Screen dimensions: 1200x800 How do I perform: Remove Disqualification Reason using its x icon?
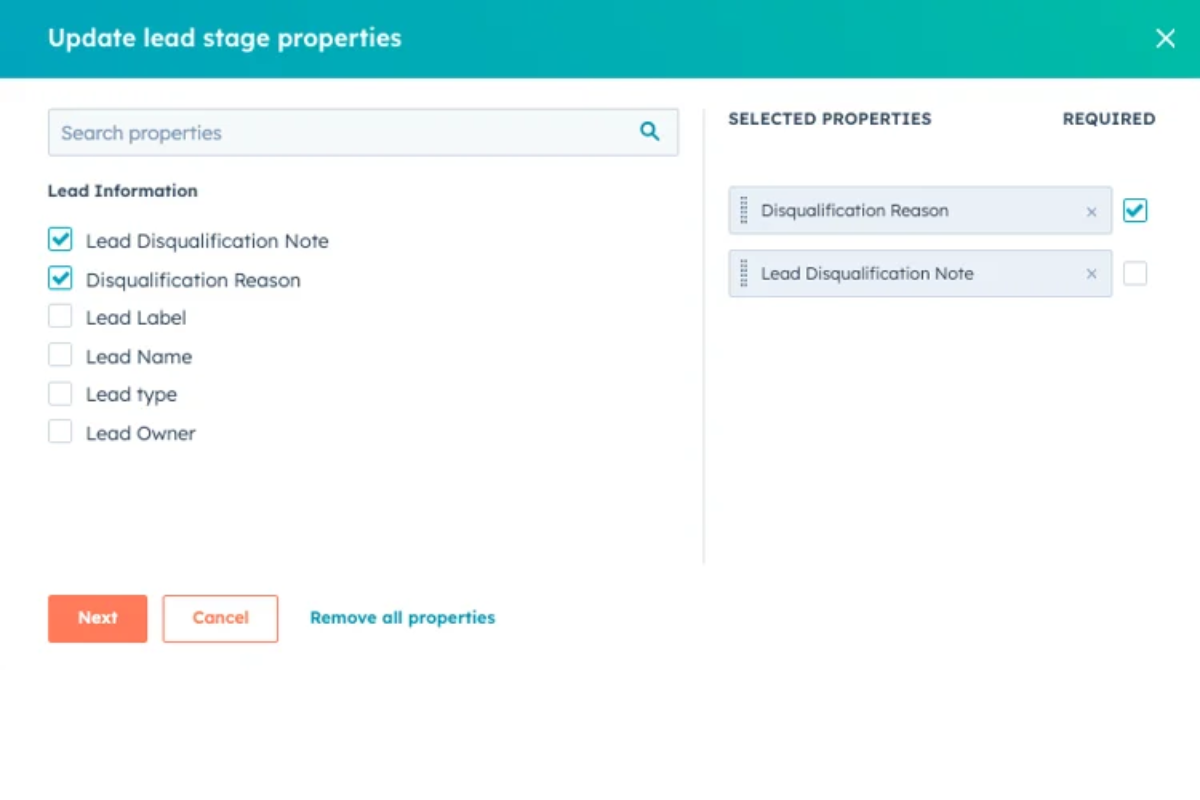click(x=1091, y=211)
